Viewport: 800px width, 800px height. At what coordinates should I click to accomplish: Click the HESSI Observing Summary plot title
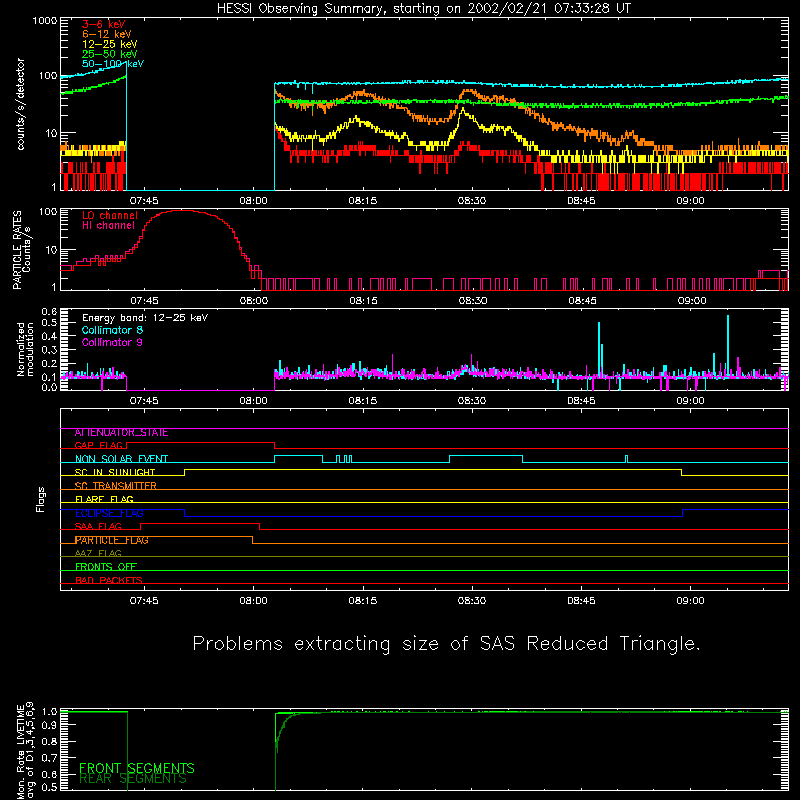click(x=424, y=9)
